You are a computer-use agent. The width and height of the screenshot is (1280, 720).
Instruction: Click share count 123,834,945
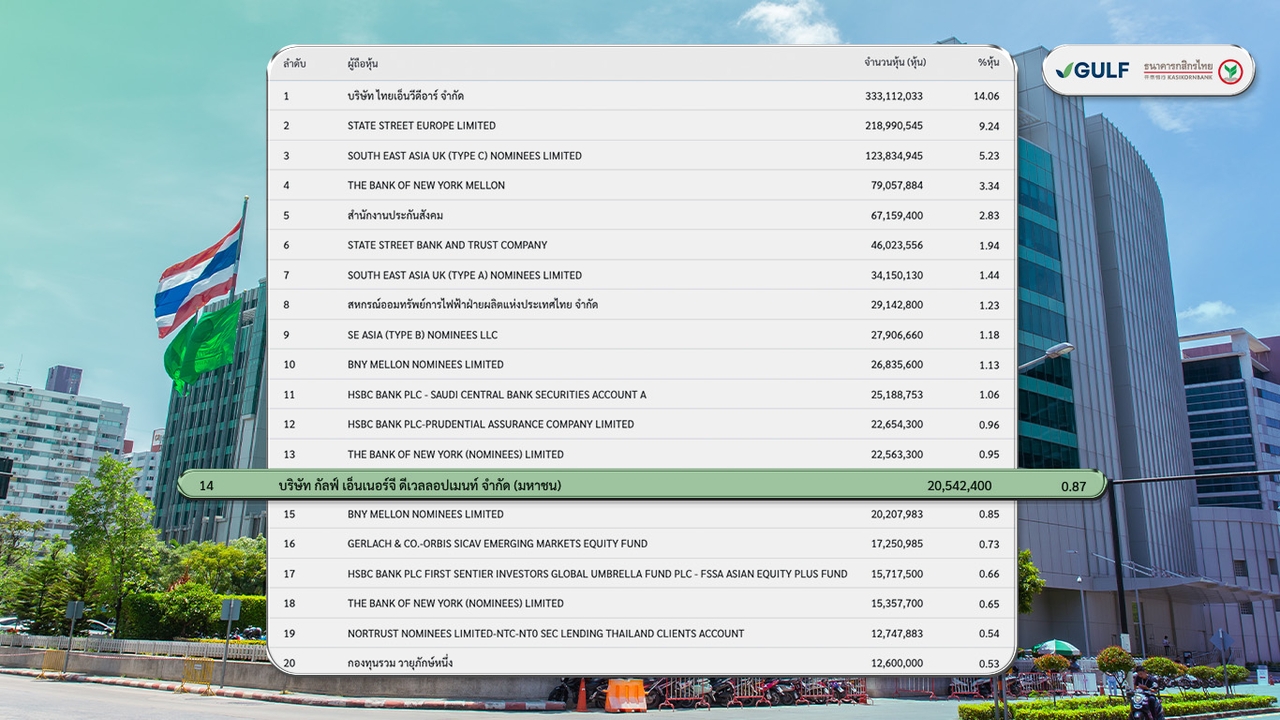pyautogui.click(x=894, y=156)
